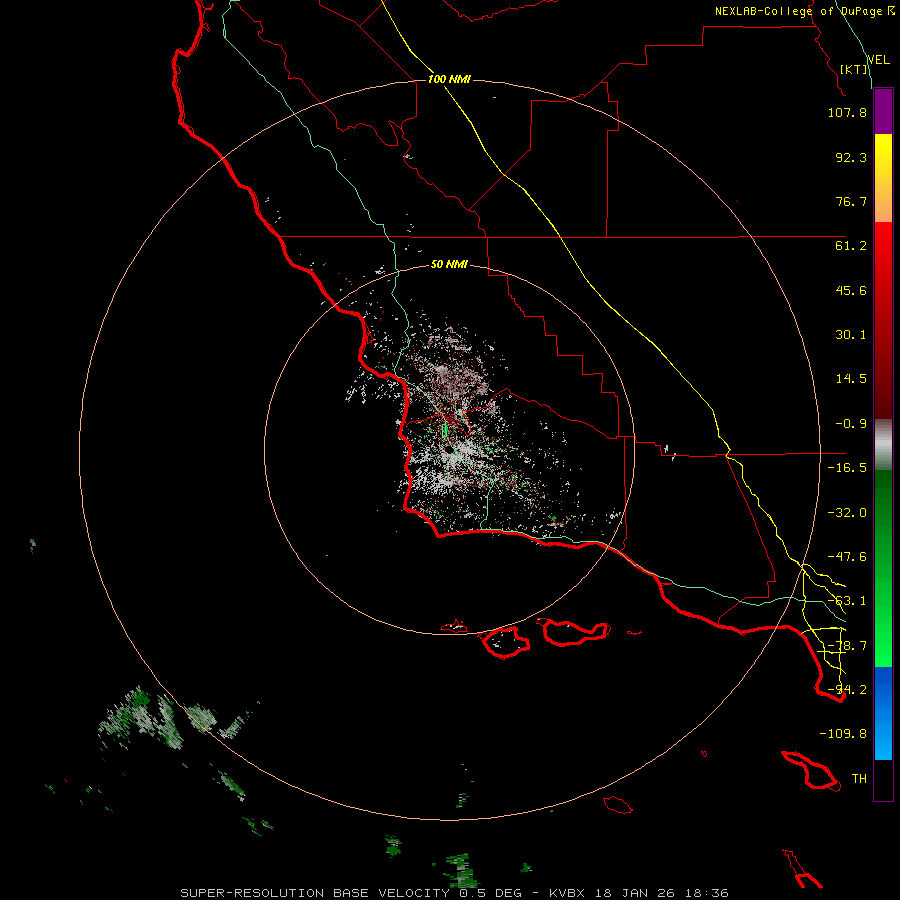Click the 100 NMI range ring label

coord(449,79)
